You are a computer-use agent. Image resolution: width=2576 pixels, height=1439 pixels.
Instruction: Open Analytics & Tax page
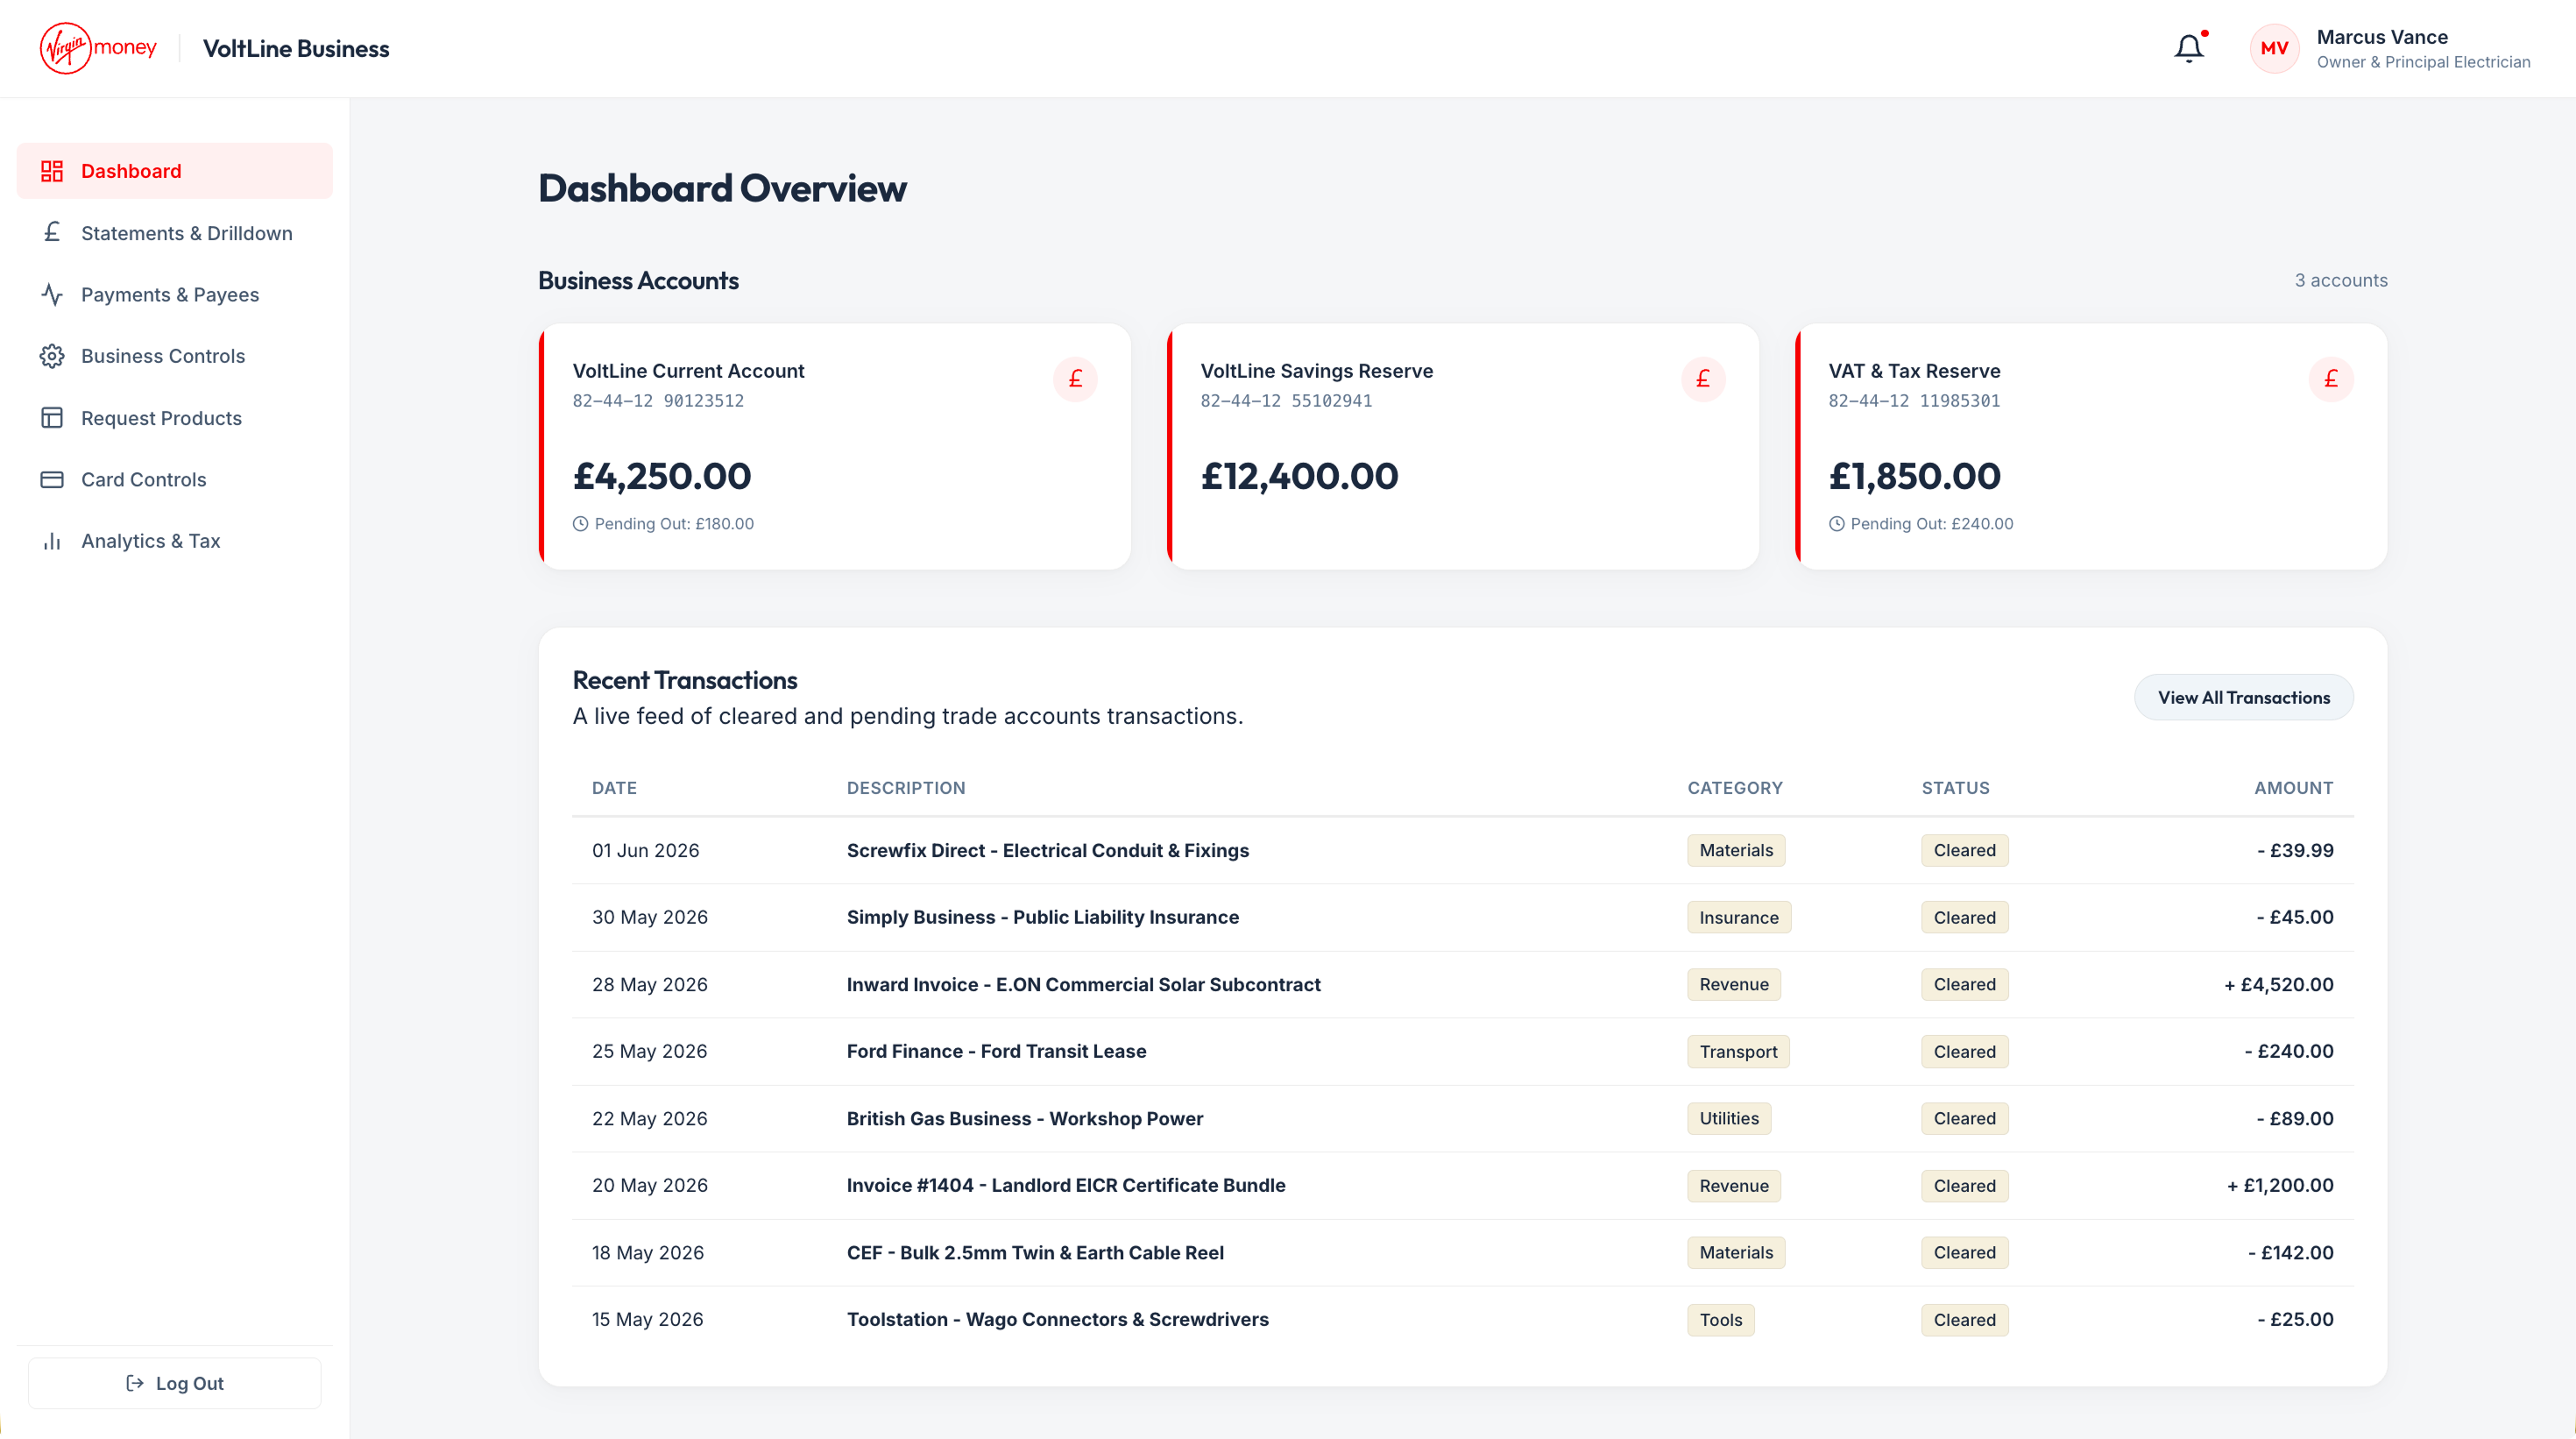[175, 541]
